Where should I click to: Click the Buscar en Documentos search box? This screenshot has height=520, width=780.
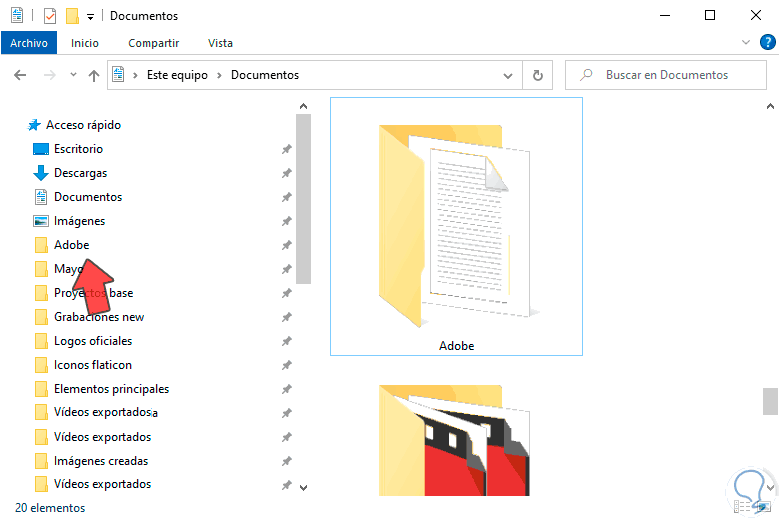coord(666,75)
